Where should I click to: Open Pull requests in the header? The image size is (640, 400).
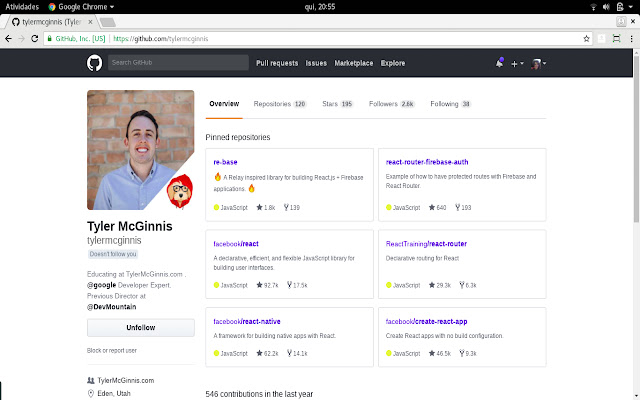[x=277, y=63]
